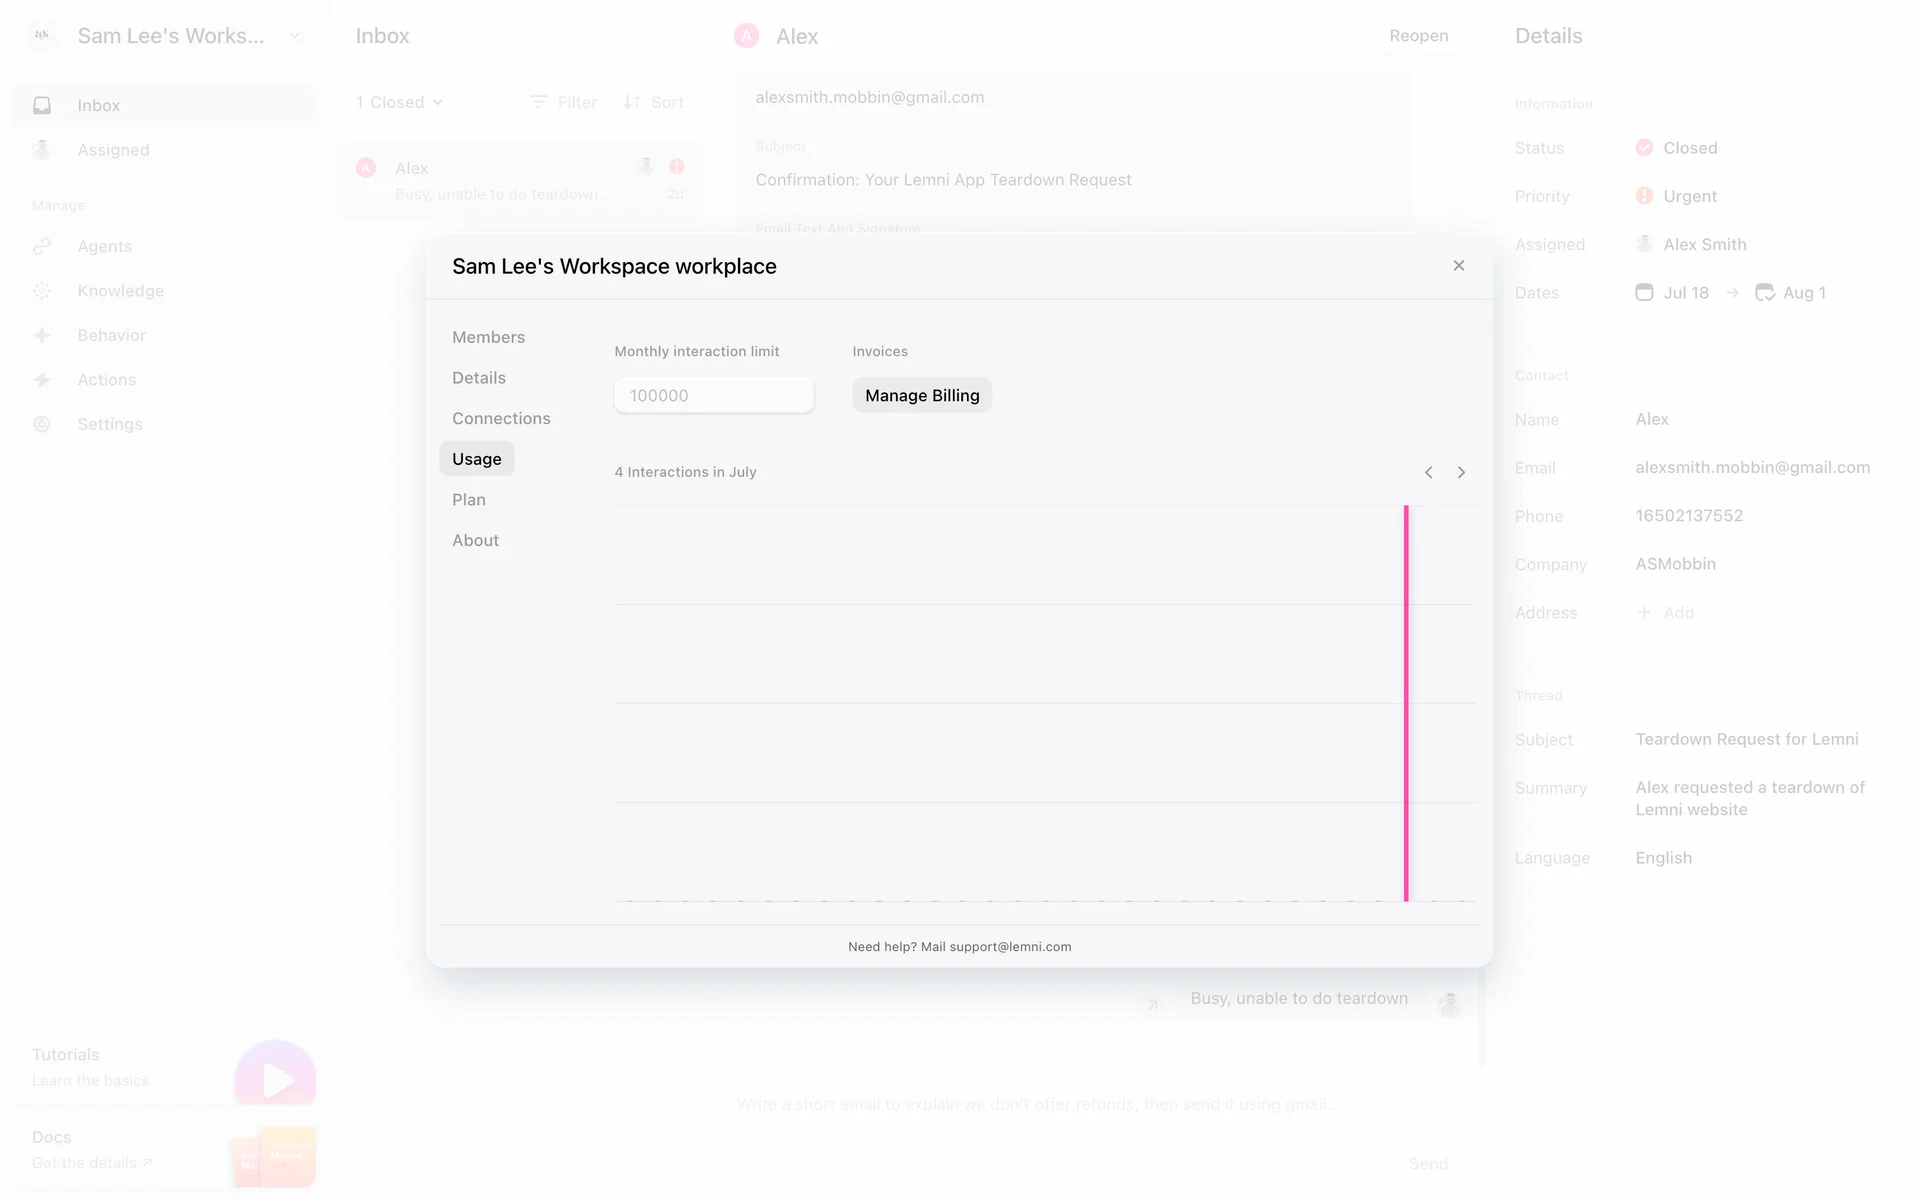Image resolution: width=1920 pixels, height=1200 pixels.
Task: Click the Actions lightning icon
Action: (x=42, y=380)
